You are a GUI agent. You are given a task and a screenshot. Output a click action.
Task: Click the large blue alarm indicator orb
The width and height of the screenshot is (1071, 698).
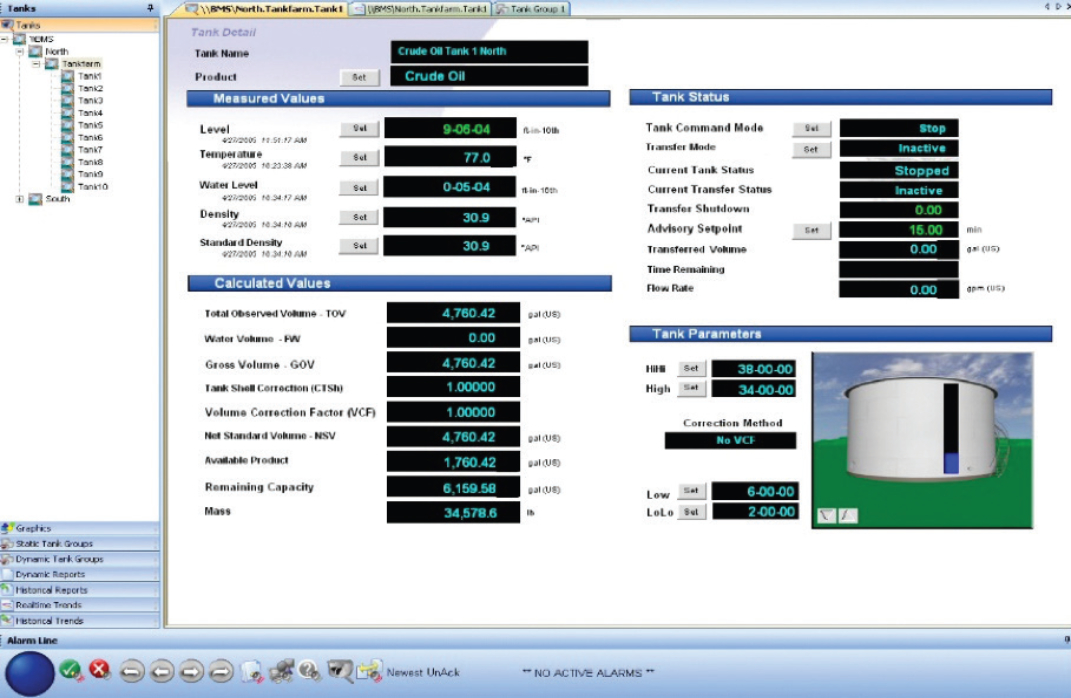click(x=29, y=673)
